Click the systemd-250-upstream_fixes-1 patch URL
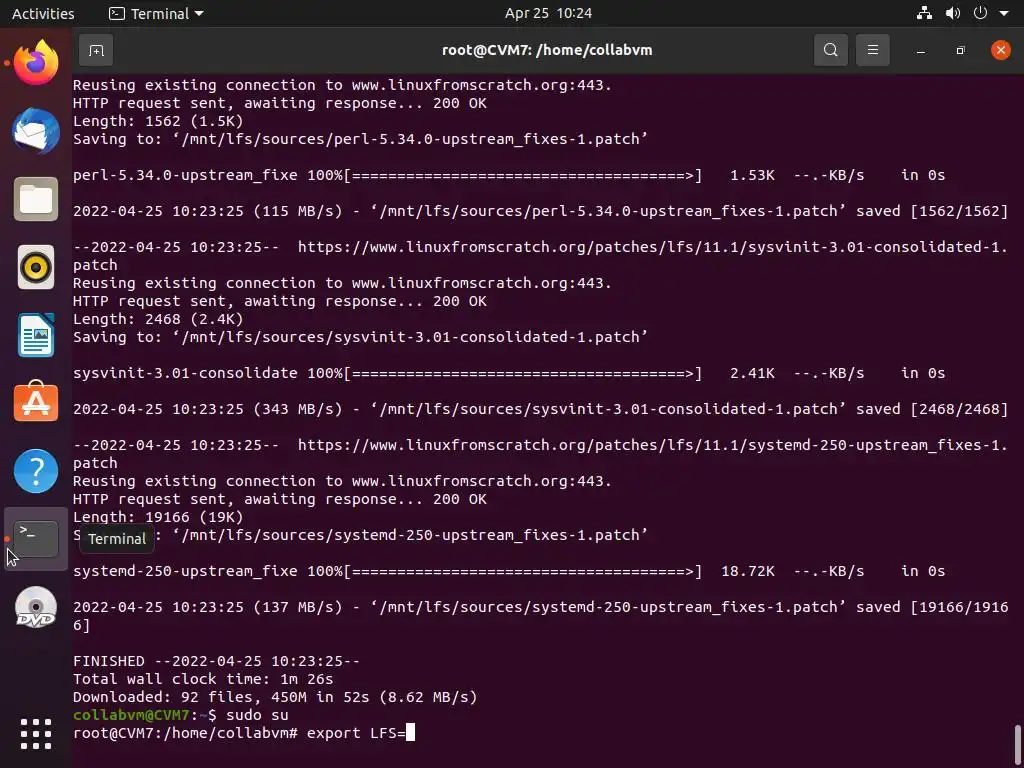1024x768 pixels. (x=540, y=454)
